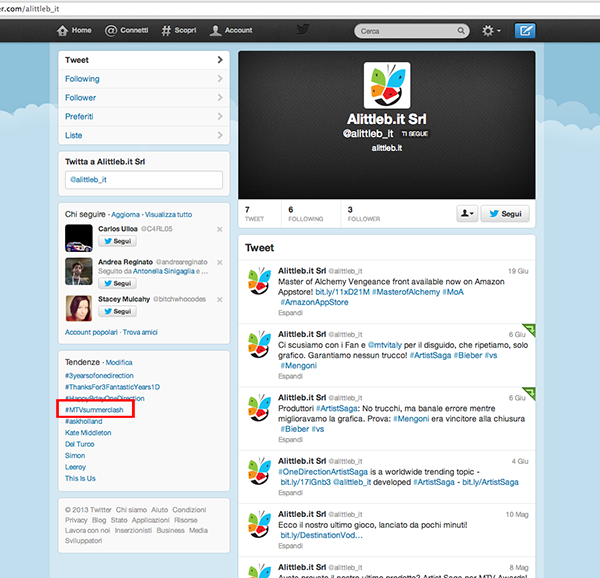Follow Carlos Ulloa with Segui button
600x578 pixels.
[117, 241]
